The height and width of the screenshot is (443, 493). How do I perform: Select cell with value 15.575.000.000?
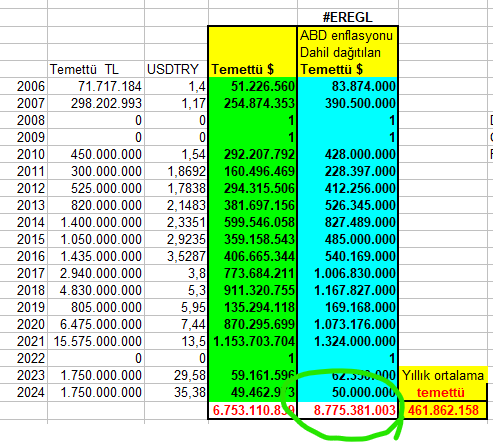pos(96,341)
